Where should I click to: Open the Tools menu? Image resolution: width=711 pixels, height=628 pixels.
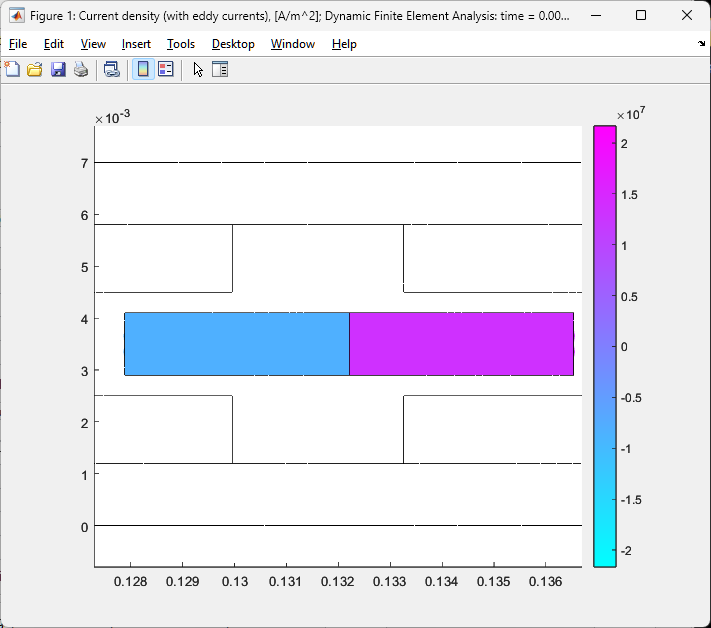180,44
